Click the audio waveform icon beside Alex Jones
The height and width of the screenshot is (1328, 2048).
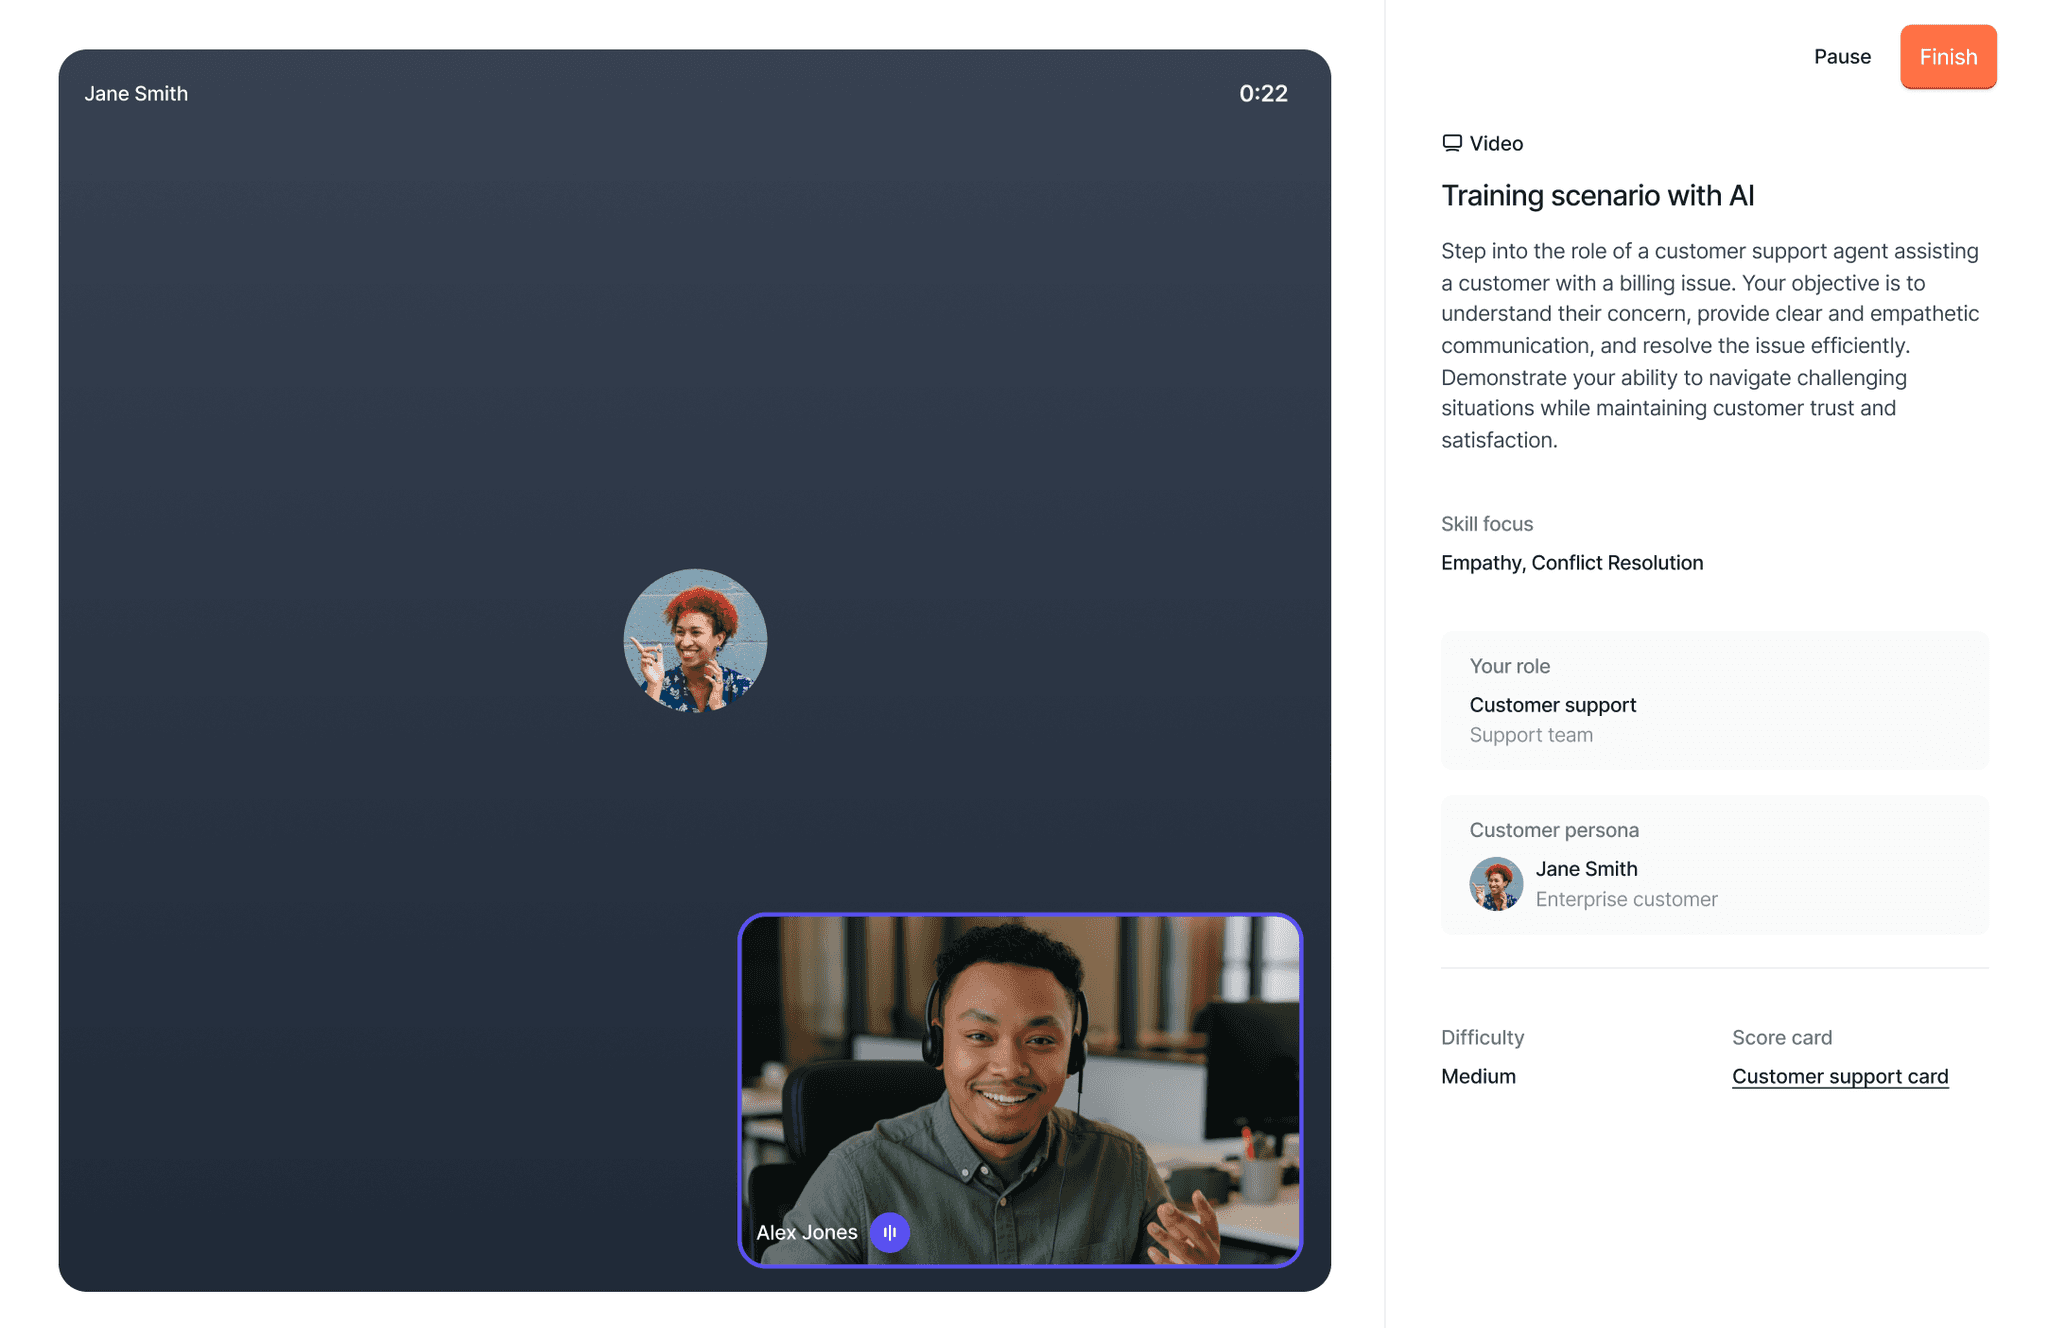889,1232
